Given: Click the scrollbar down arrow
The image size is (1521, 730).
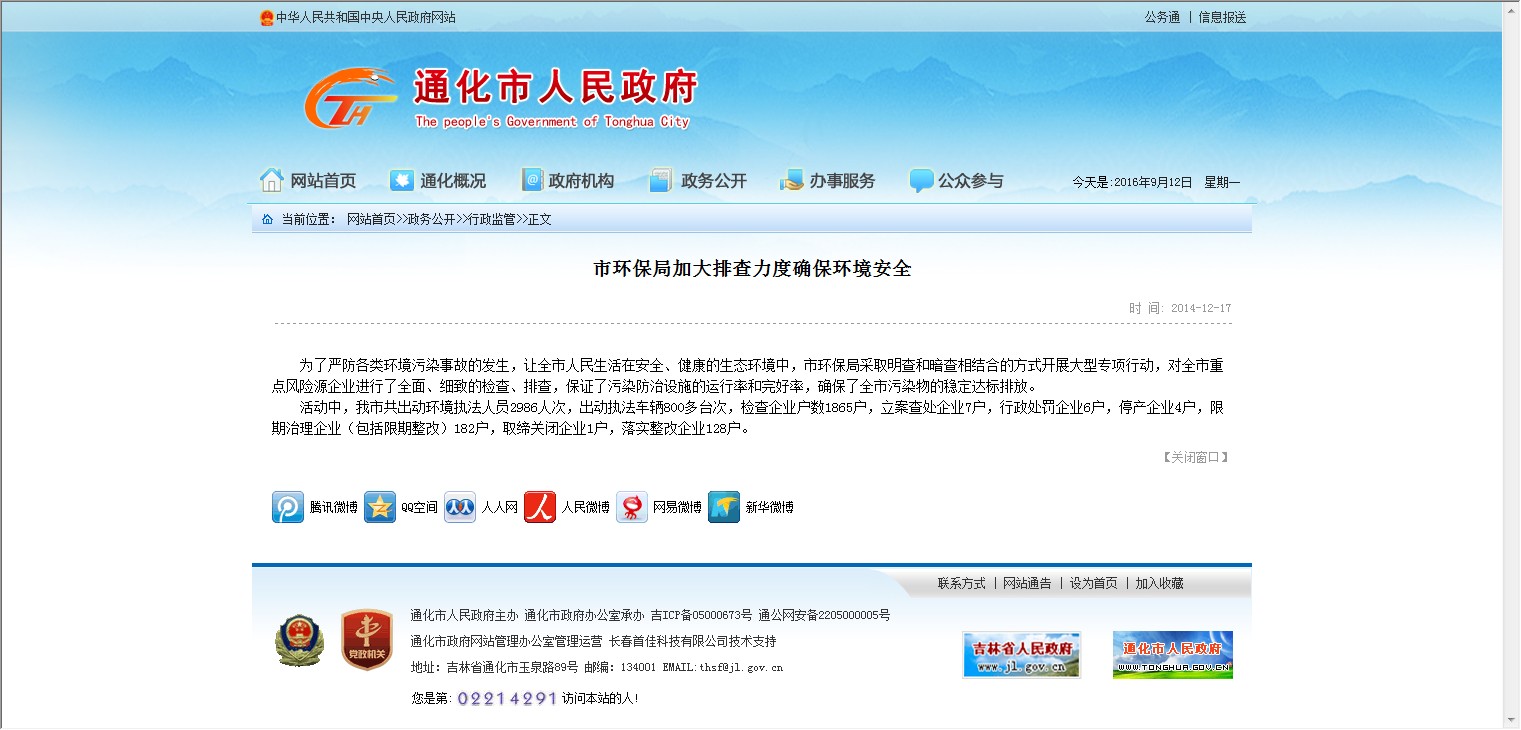Looking at the screenshot, I should point(1510,720).
